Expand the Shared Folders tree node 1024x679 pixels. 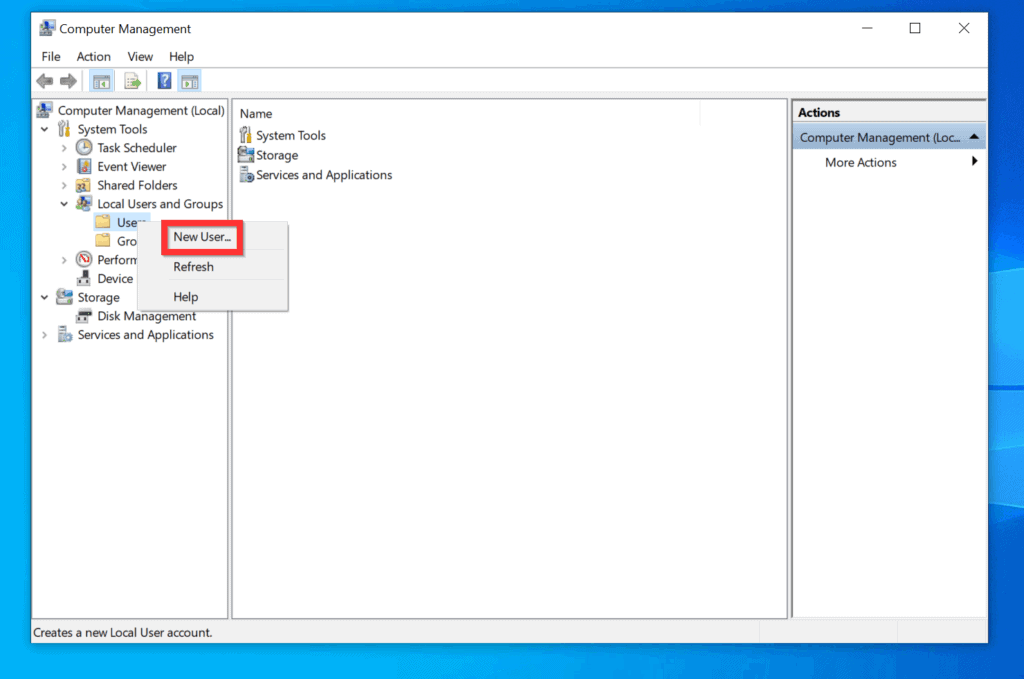coord(64,185)
